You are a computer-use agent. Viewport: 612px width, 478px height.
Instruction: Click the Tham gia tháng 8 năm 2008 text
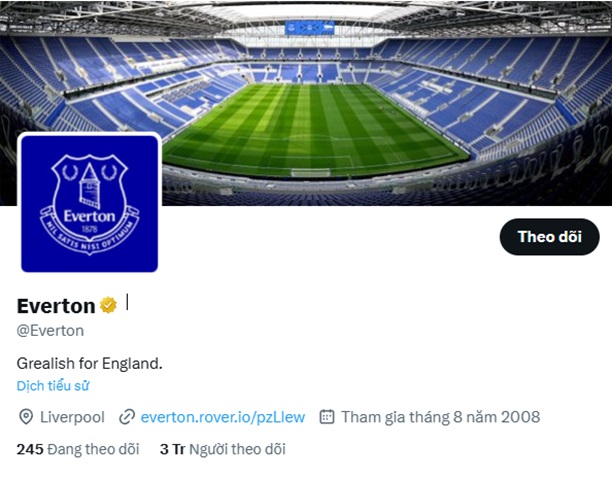440,417
